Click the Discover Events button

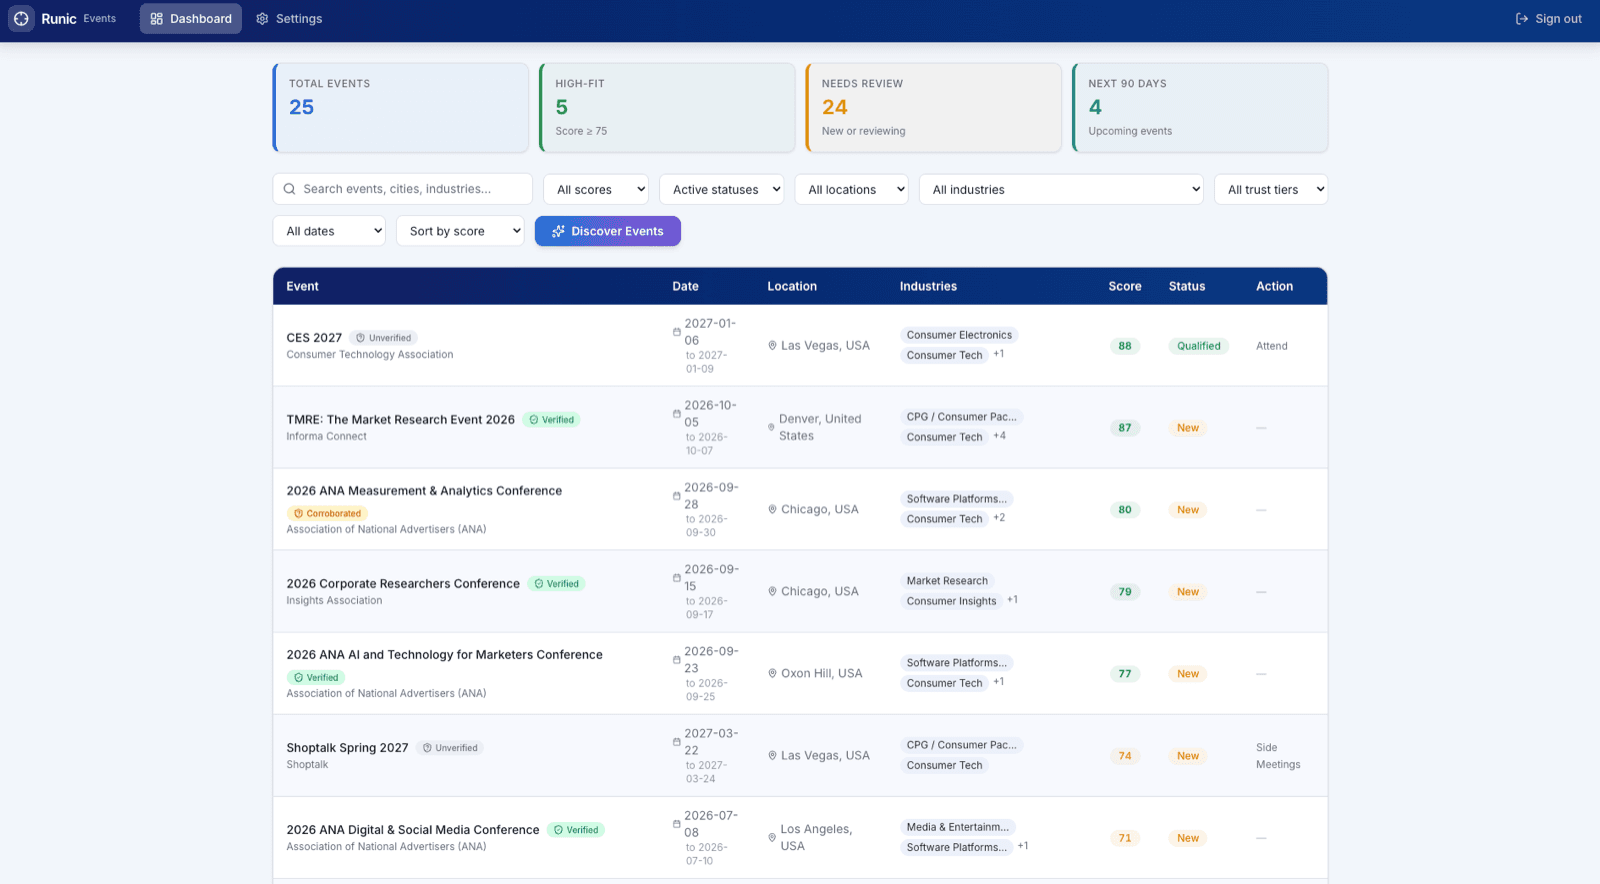[608, 231]
